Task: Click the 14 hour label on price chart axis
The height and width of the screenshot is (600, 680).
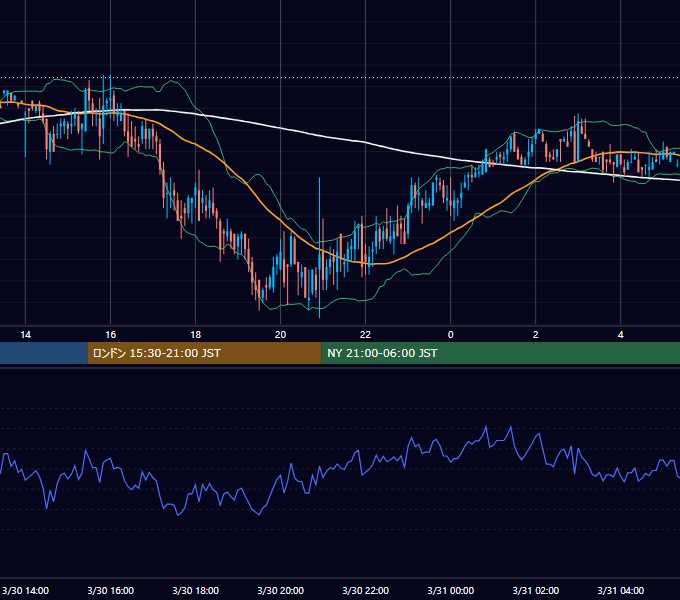Action: 26,335
